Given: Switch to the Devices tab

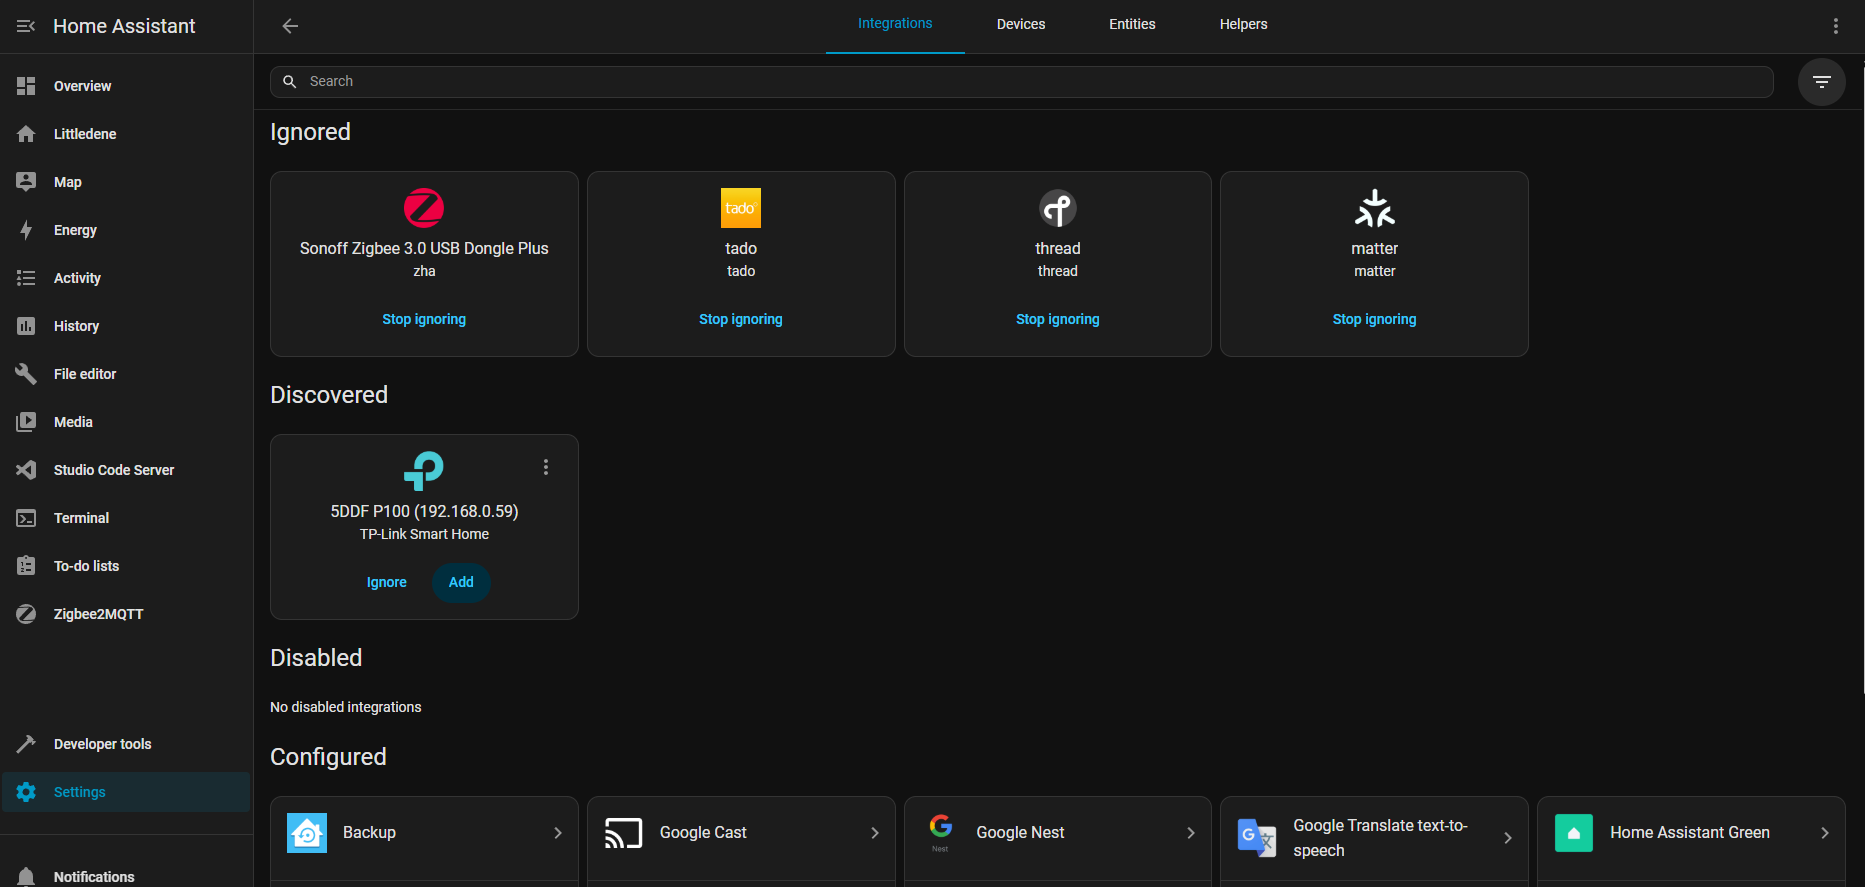Looking at the screenshot, I should coord(1021,24).
